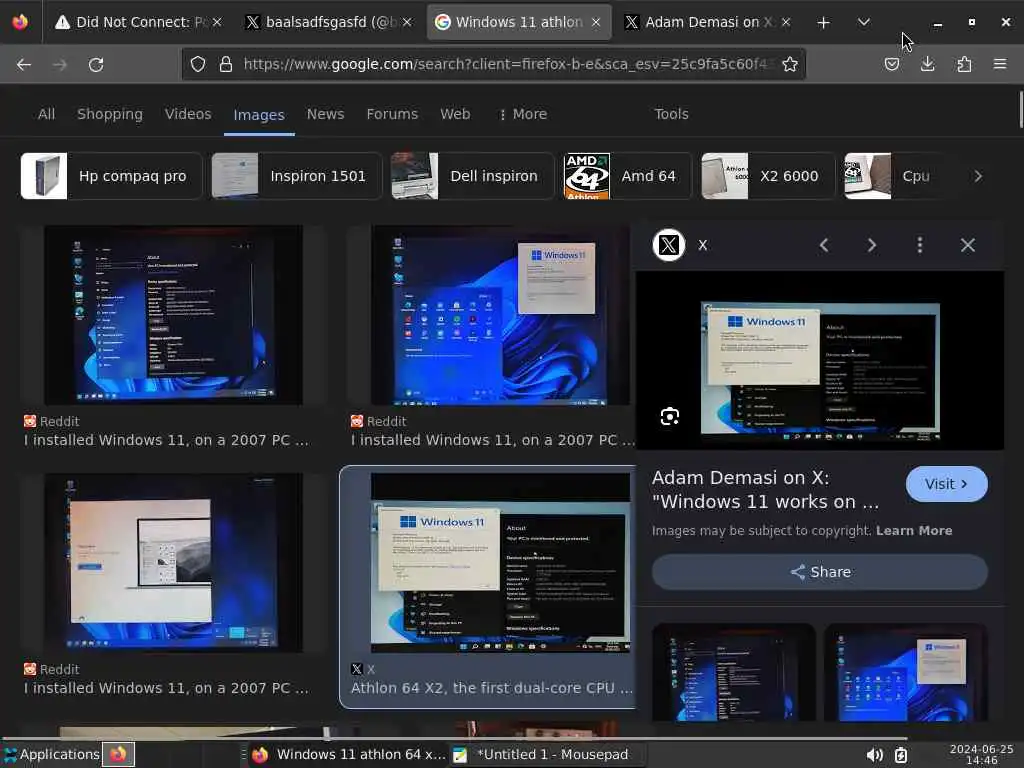
Task: Open Reddit thumbnail showing Start menu
Action: (x=500, y=315)
